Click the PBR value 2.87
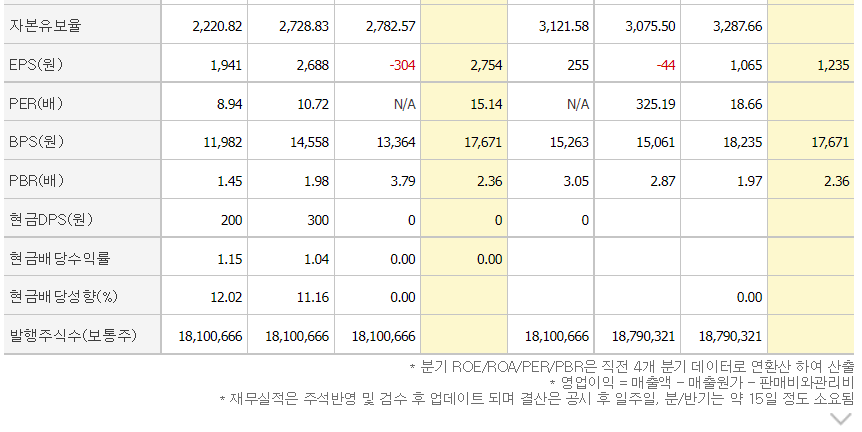This screenshot has width=862, height=432. (x=663, y=181)
